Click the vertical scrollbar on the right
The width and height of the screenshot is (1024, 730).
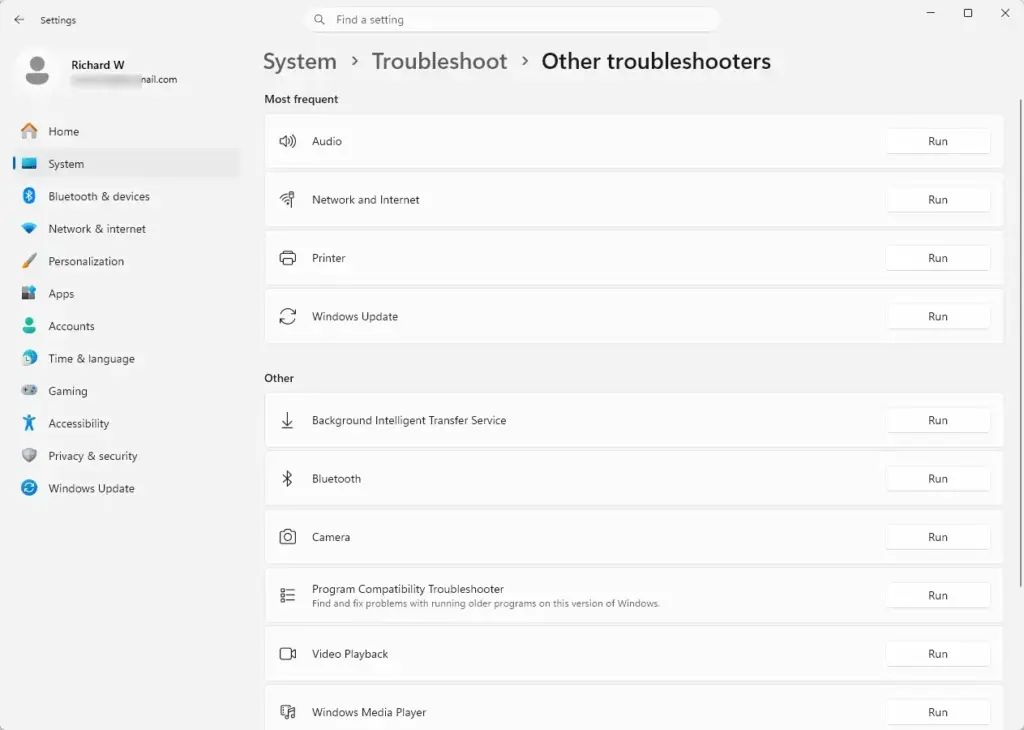coord(1021,343)
